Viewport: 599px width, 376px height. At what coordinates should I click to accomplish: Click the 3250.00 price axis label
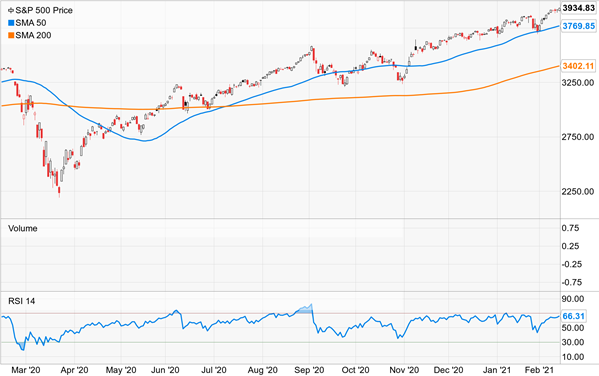[x=578, y=83]
